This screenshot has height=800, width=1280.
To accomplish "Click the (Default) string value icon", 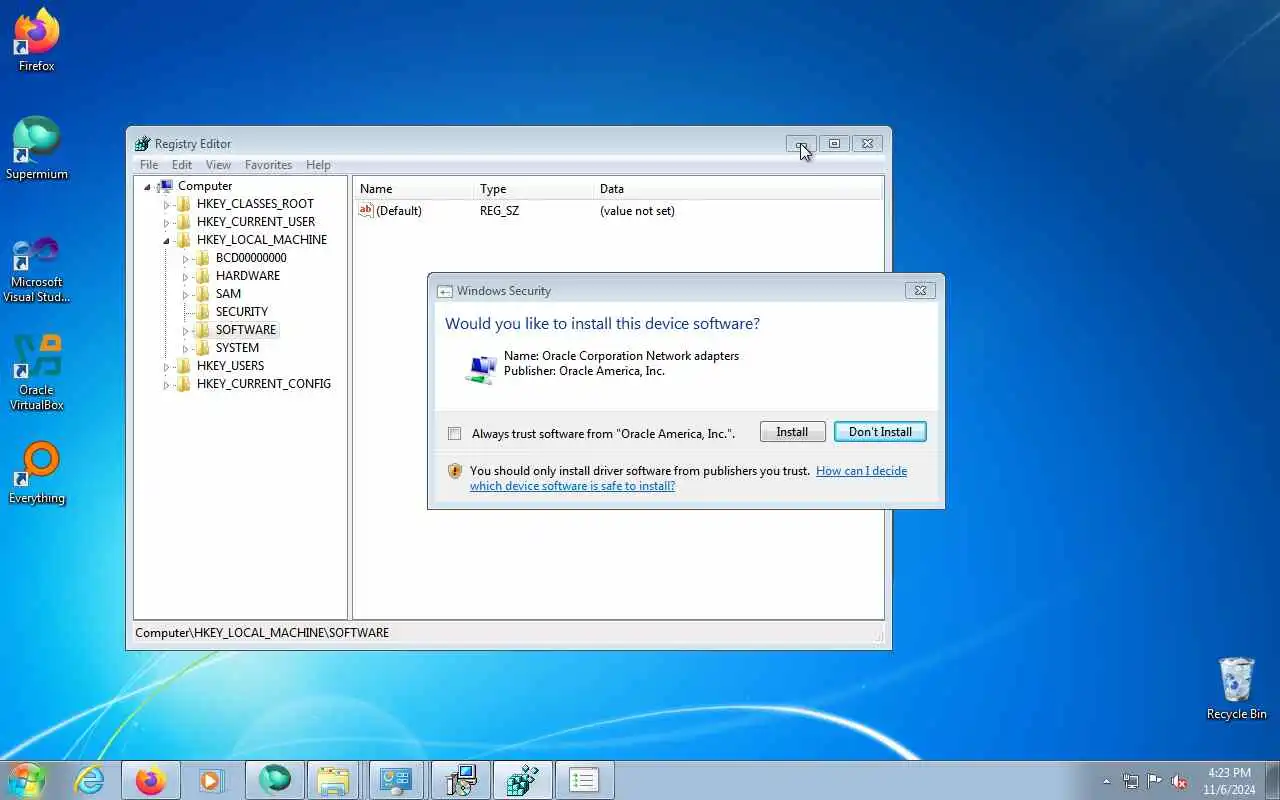I will click(366, 211).
